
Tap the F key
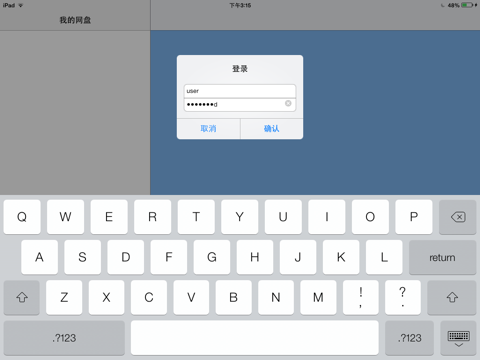(169, 257)
